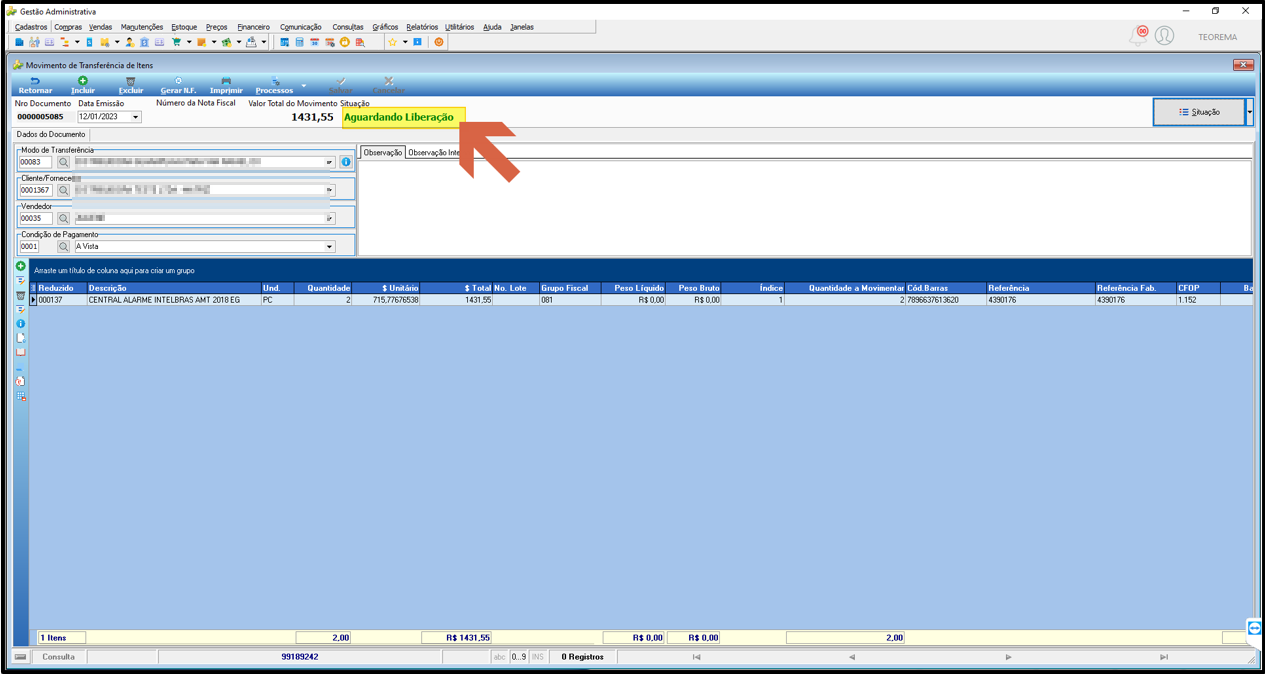Image resolution: width=1265 pixels, height=674 pixels.
Task: Switch to the Observação Interna tab
Action: click(x=433, y=153)
